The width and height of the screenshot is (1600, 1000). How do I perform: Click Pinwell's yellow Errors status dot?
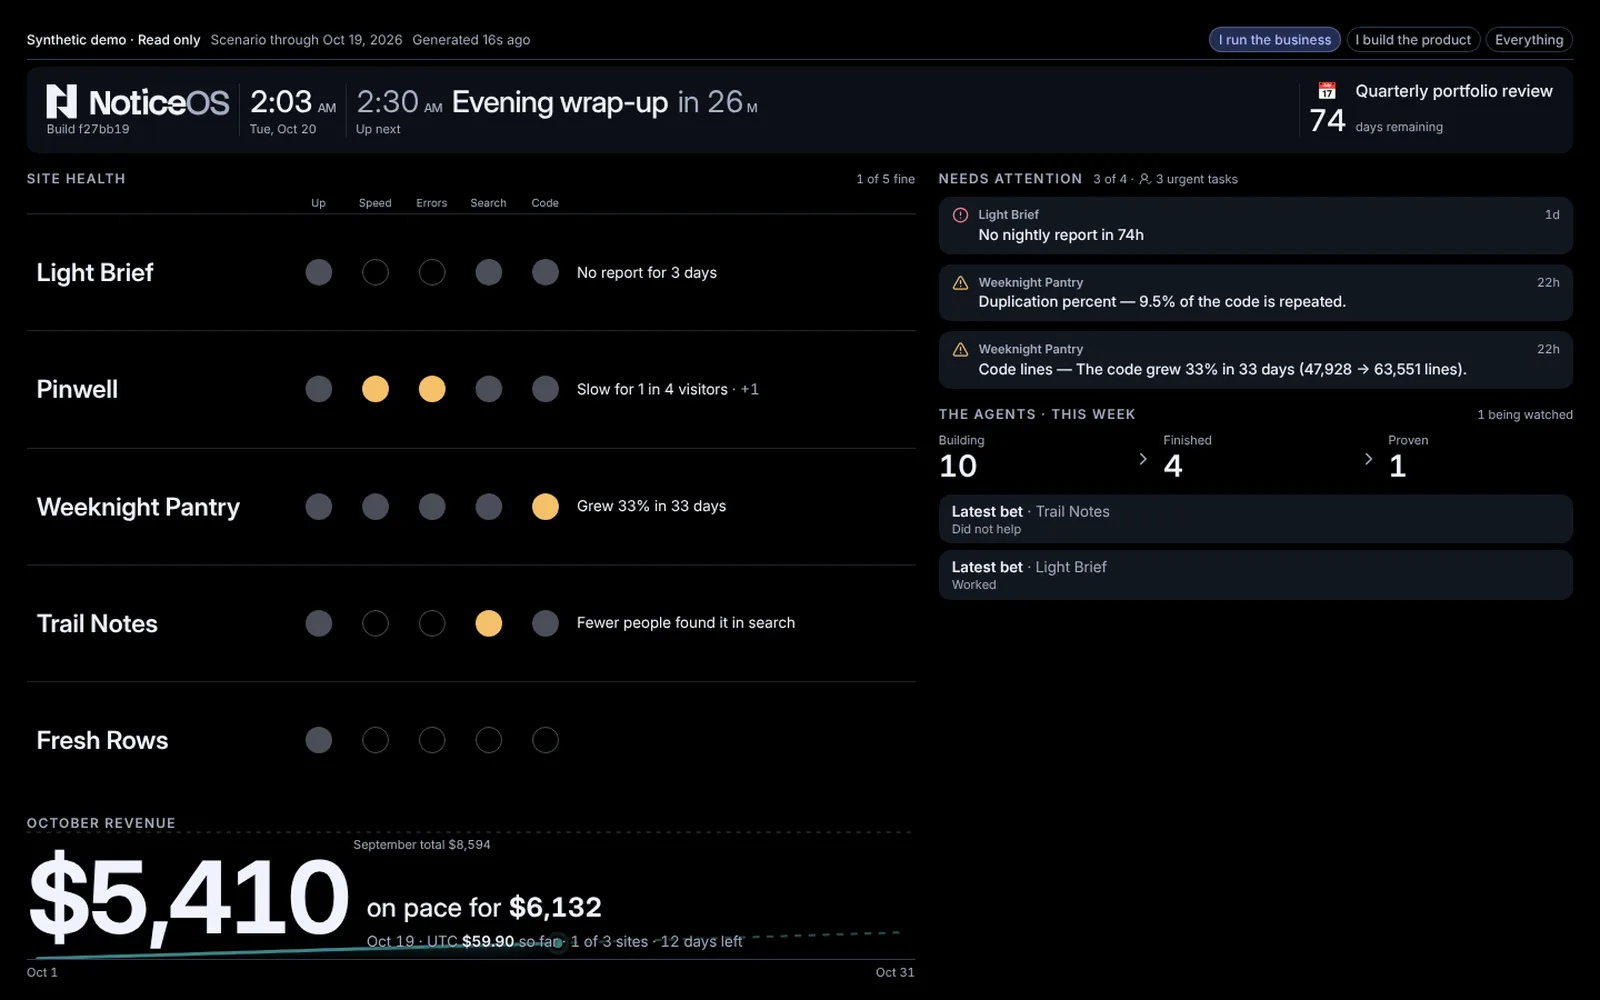pos(432,389)
